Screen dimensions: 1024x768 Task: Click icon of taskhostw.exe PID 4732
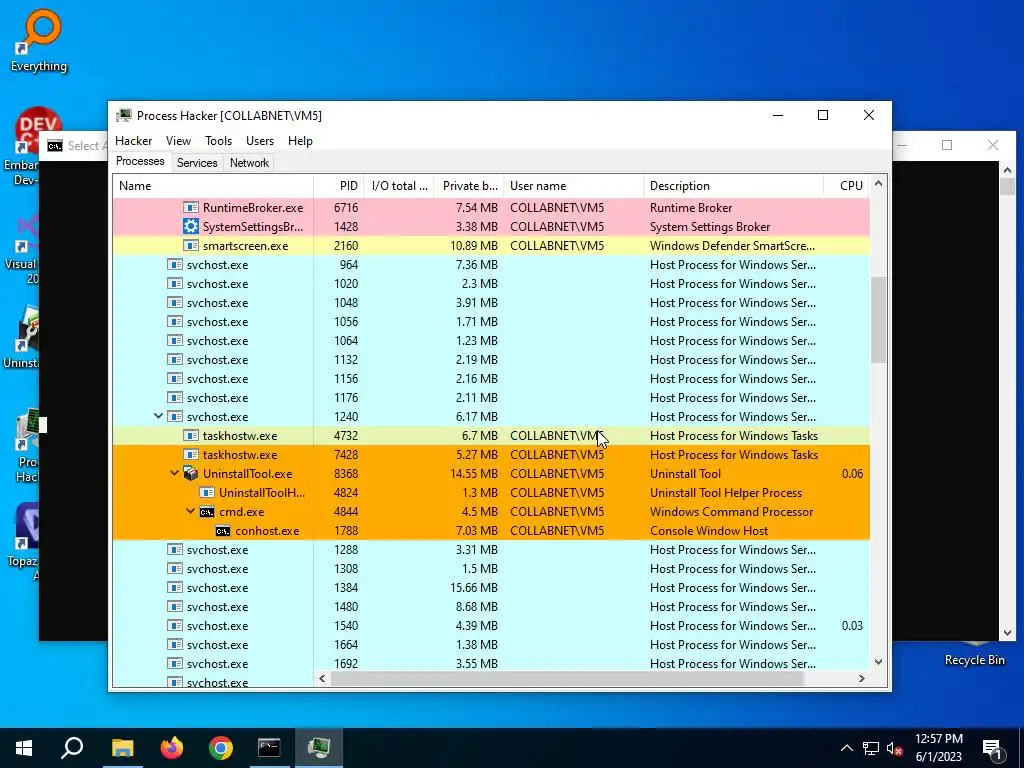191,436
